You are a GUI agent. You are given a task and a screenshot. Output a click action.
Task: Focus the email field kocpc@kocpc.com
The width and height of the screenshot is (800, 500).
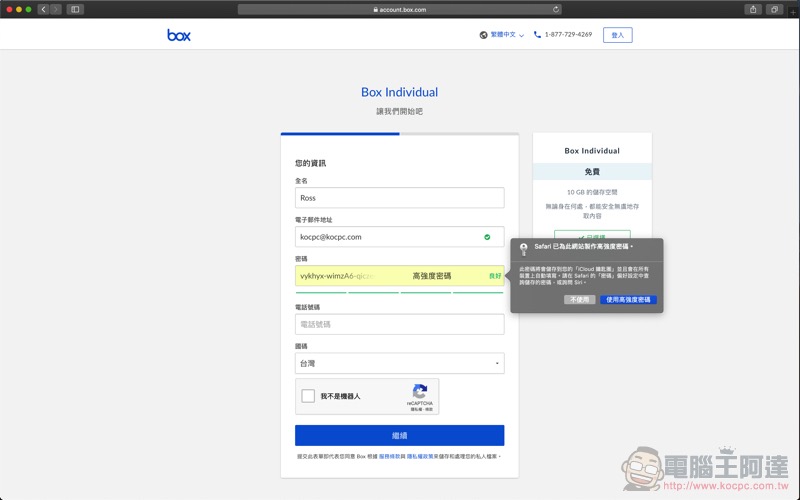pos(399,237)
